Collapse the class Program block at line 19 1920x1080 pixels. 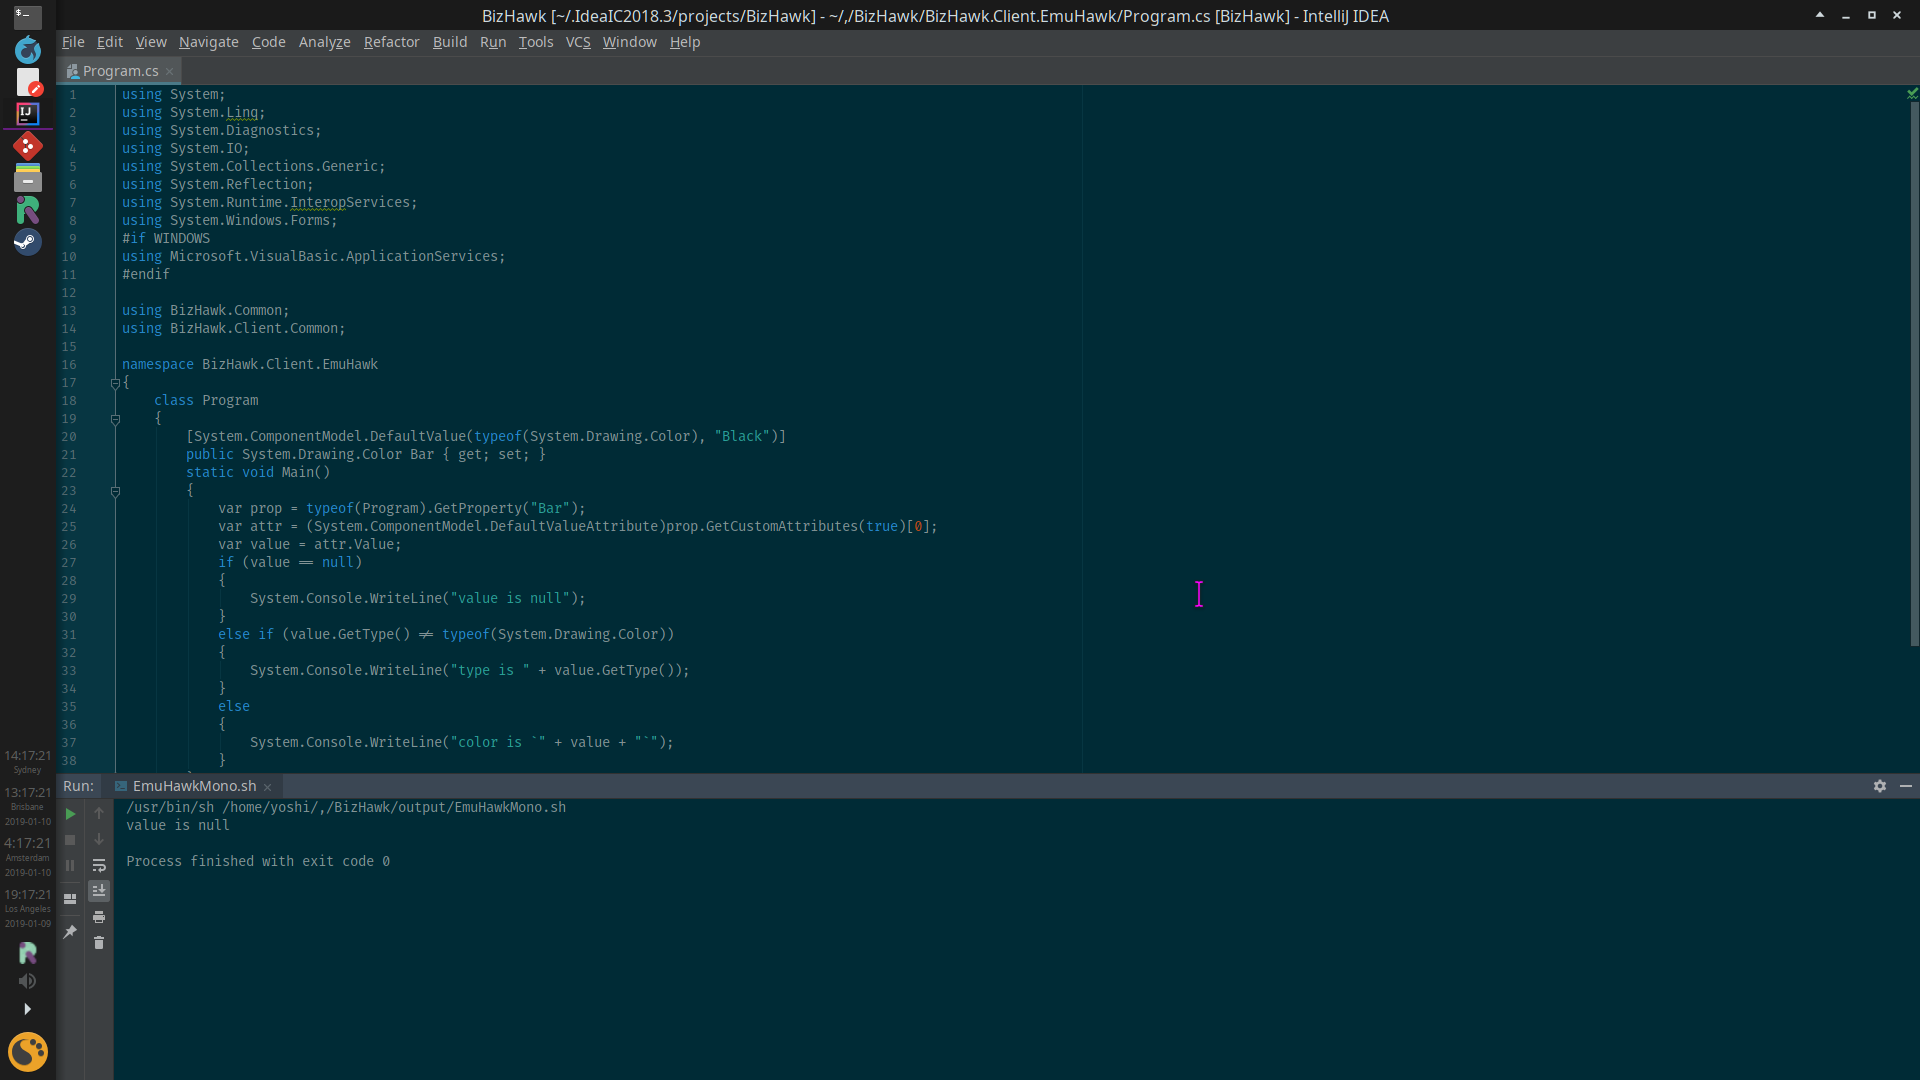[x=116, y=419]
